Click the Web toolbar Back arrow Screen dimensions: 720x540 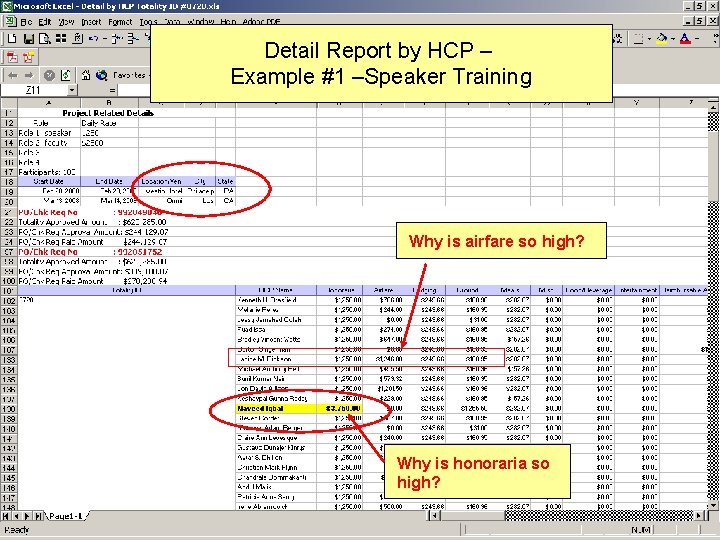point(12,75)
